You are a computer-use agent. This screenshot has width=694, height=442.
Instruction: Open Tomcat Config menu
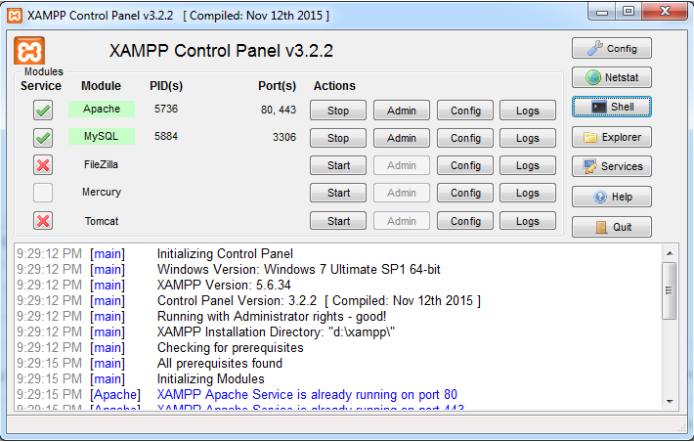coord(465,221)
